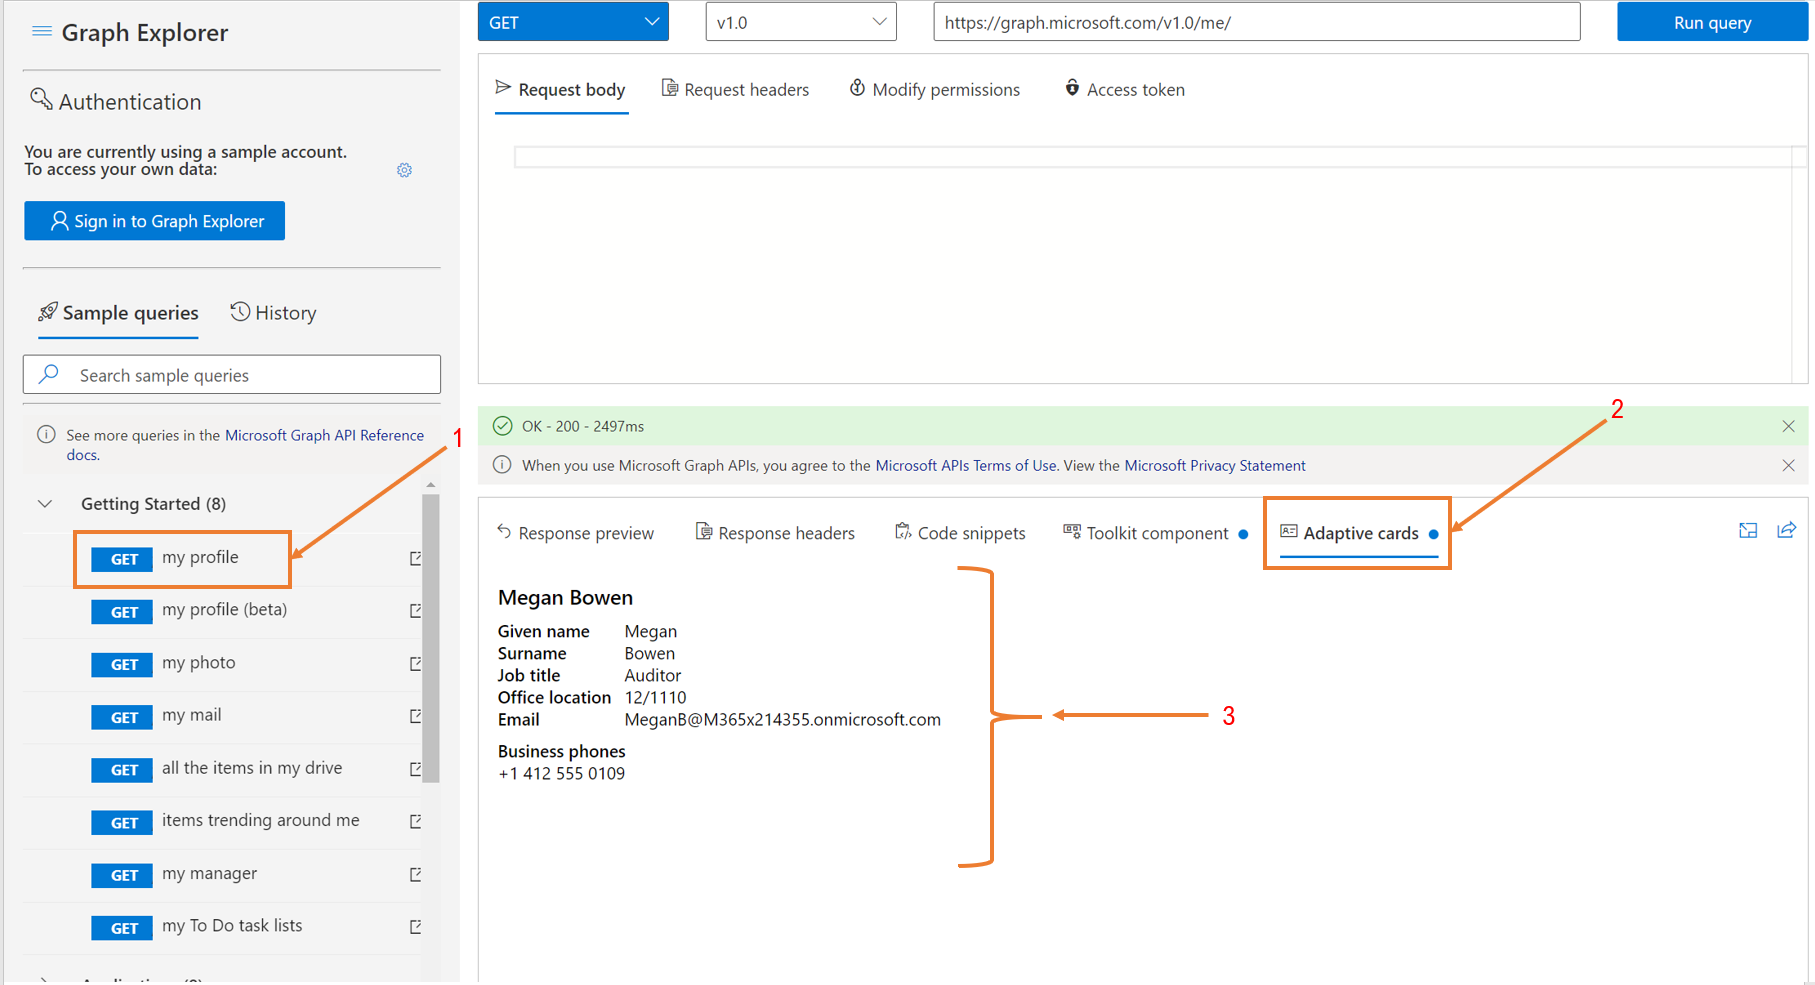Open the Toolkit component tab
The image size is (1815, 985).
pos(1155,533)
